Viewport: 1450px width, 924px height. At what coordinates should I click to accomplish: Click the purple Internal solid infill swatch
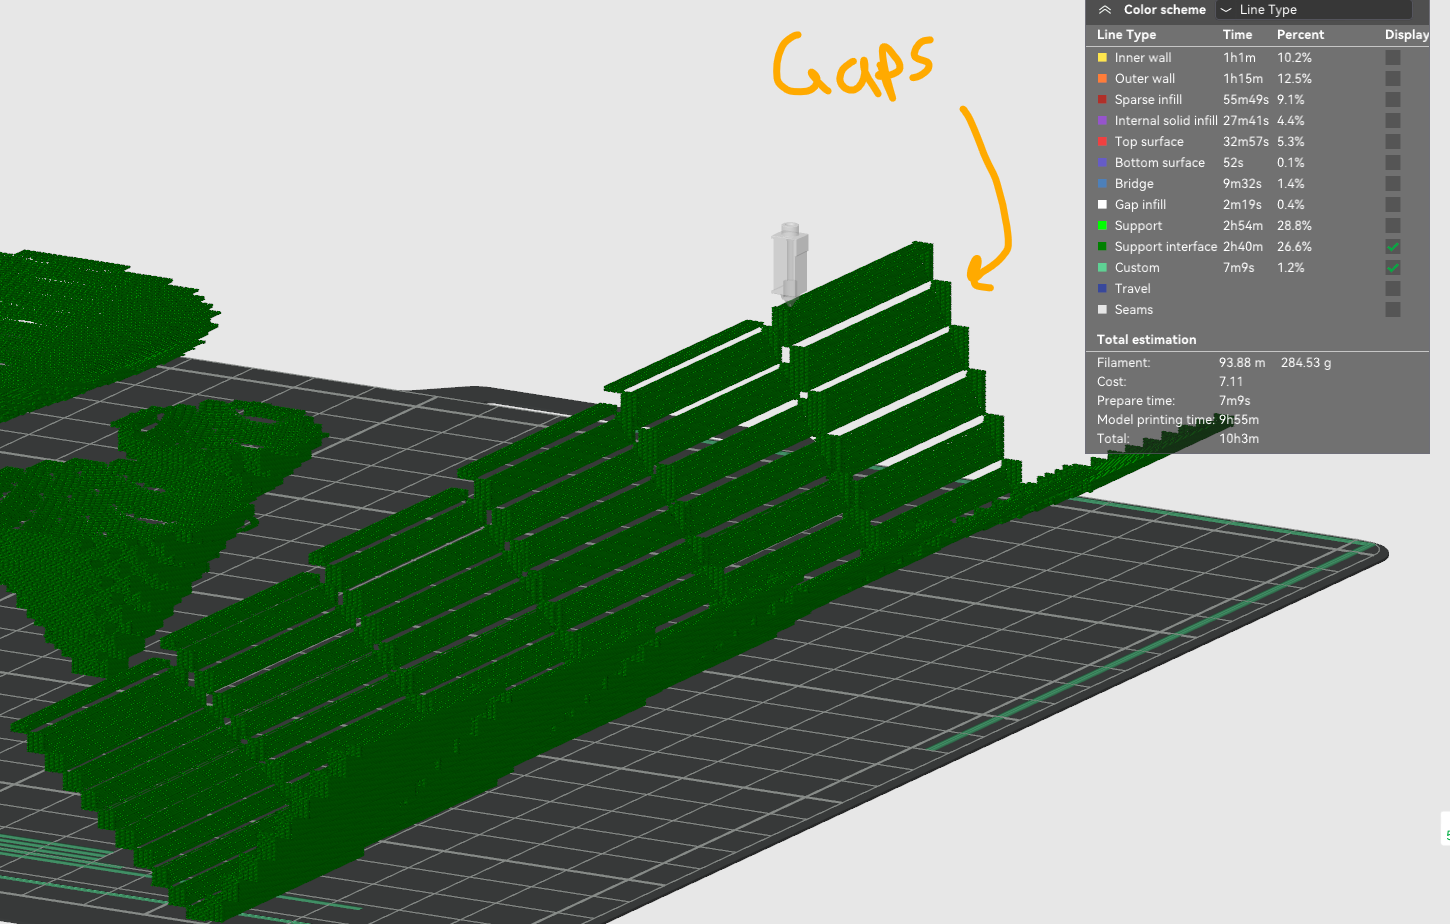pos(1102,121)
